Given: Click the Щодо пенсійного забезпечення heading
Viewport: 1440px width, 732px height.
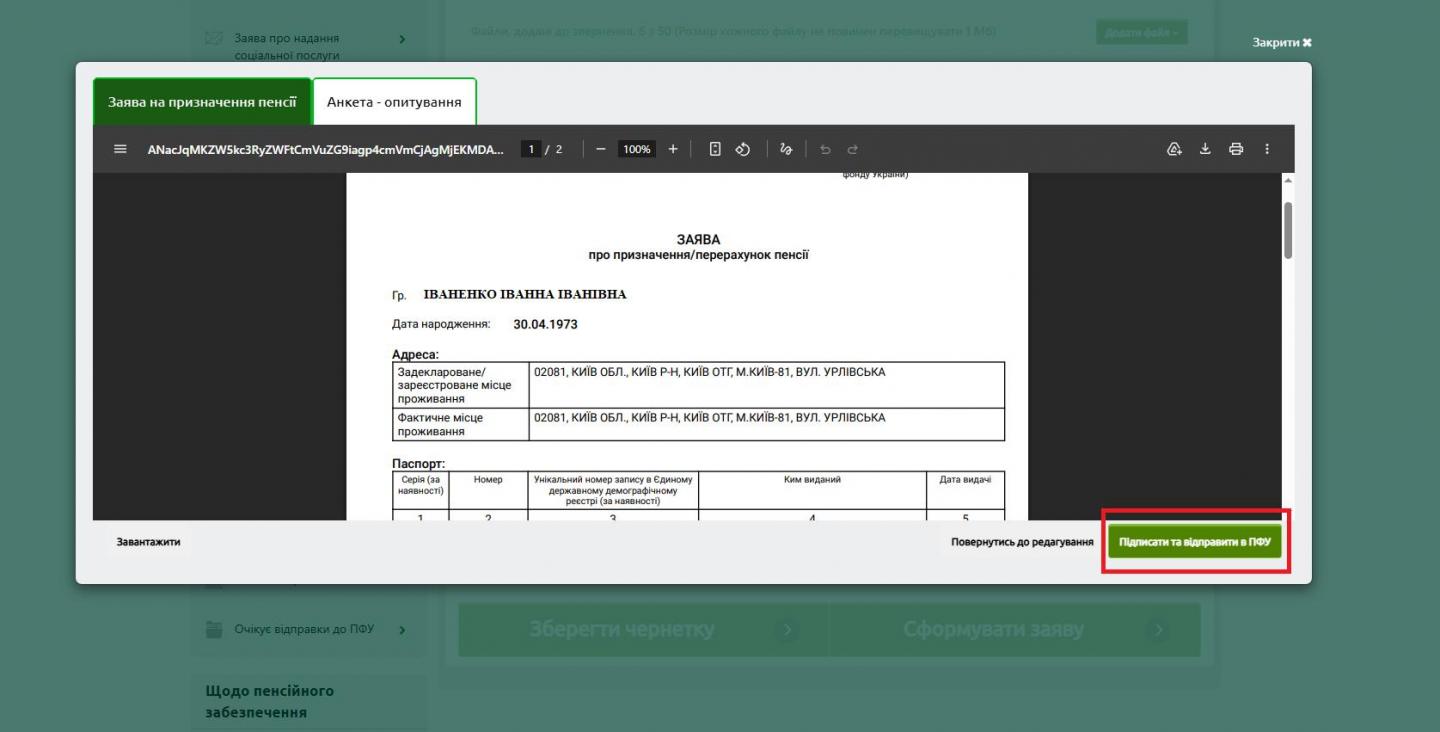Looking at the screenshot, I should (x=270, y=701).
